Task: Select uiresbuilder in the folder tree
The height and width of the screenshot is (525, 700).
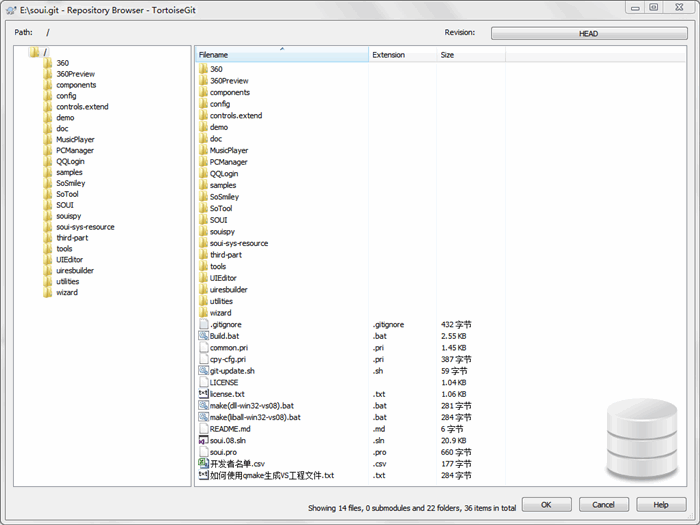Action: tap(75, 271)
